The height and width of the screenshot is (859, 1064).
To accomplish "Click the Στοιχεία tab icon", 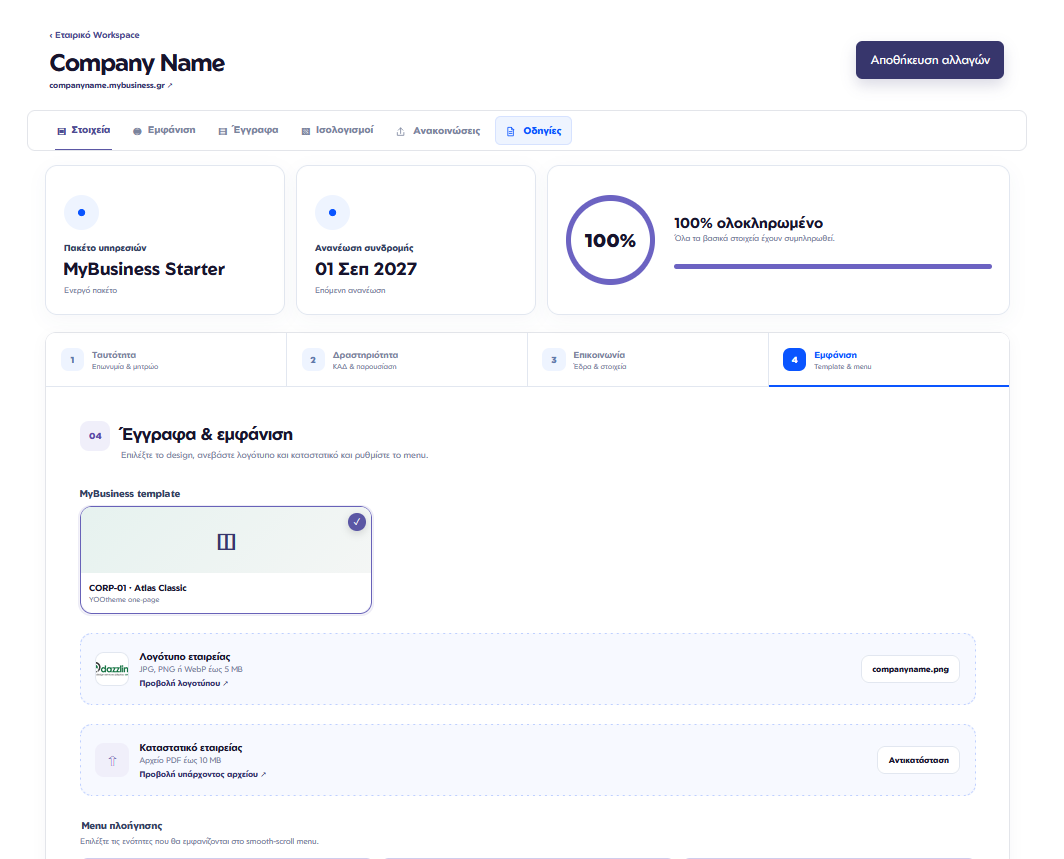I will (62, 131).
